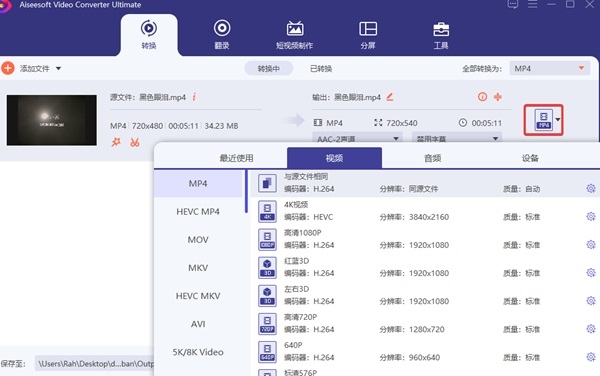Choose the 与源文件相同 same-as-source preset icon
This screenshot has height=376, width=600.
[267, 183]
